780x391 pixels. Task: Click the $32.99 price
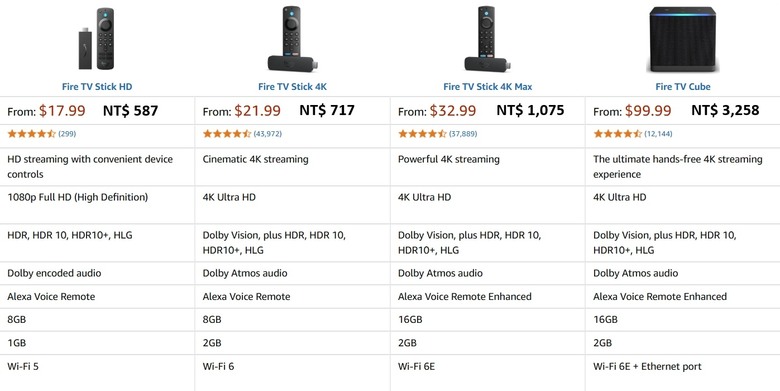click(453, 110)
